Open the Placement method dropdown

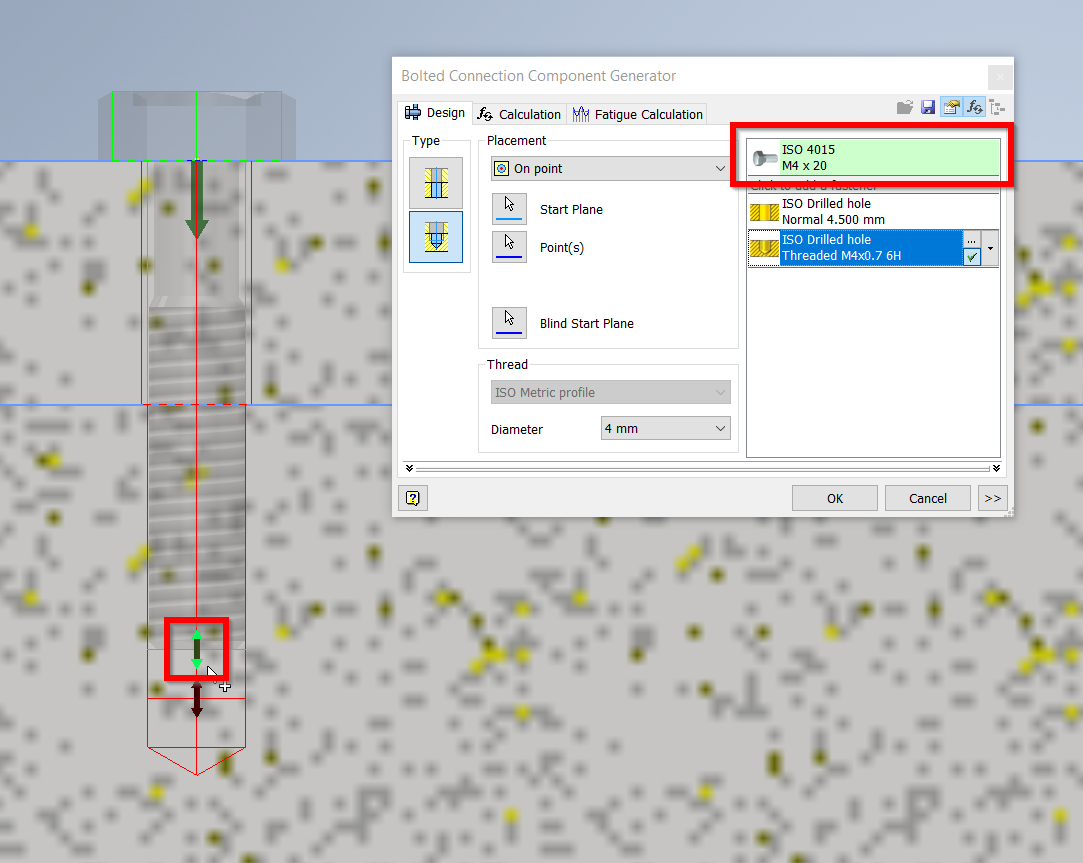720,168
